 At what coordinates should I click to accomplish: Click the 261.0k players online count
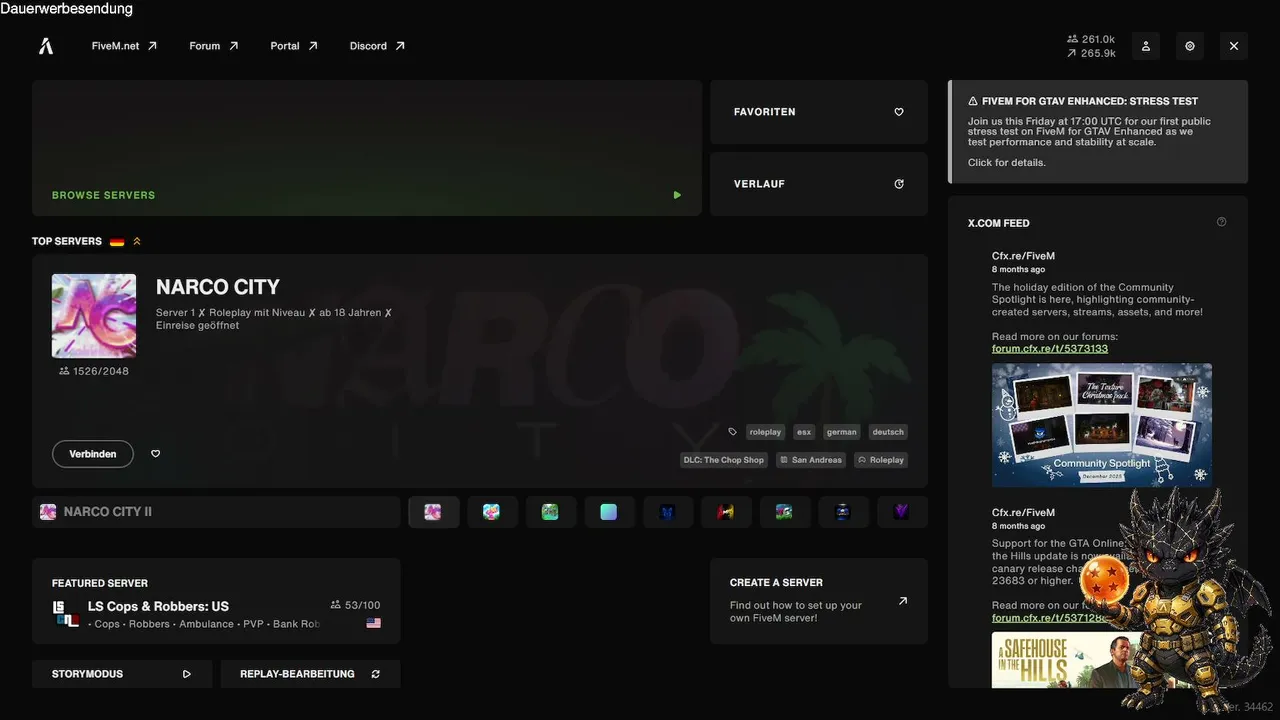(1091, 40)
